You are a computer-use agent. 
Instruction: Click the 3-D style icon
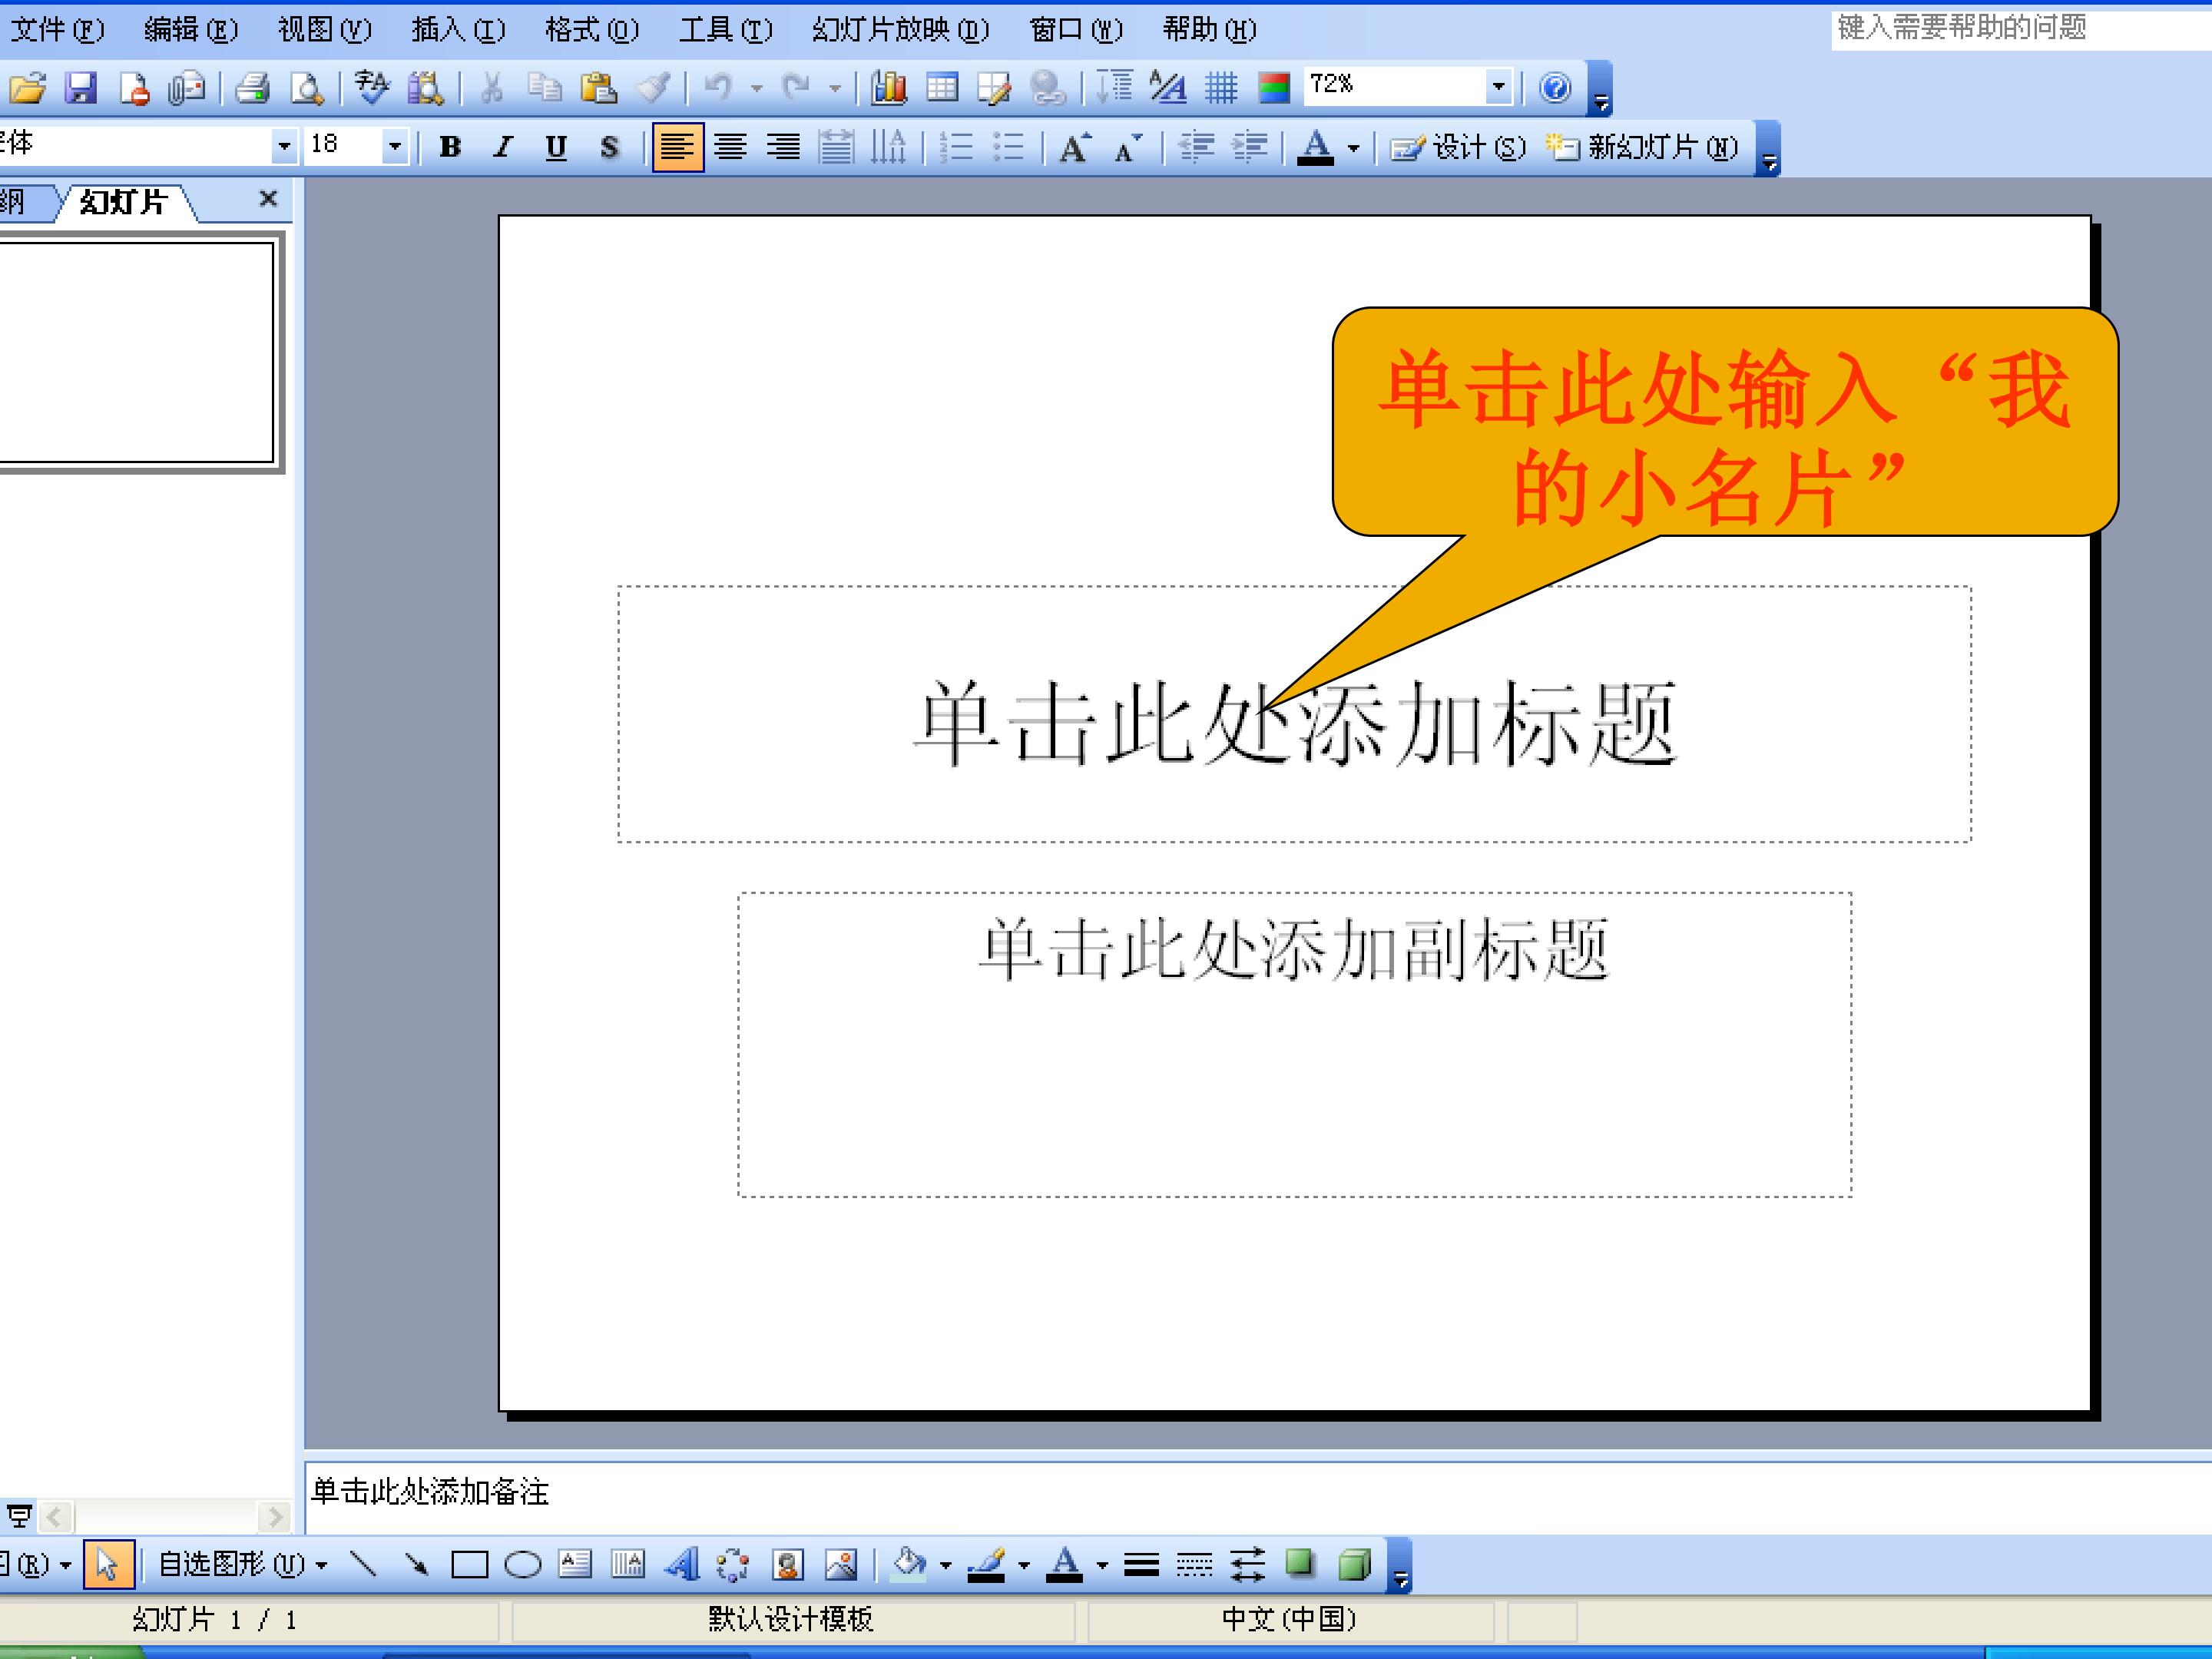[x=1353, y=1564]
